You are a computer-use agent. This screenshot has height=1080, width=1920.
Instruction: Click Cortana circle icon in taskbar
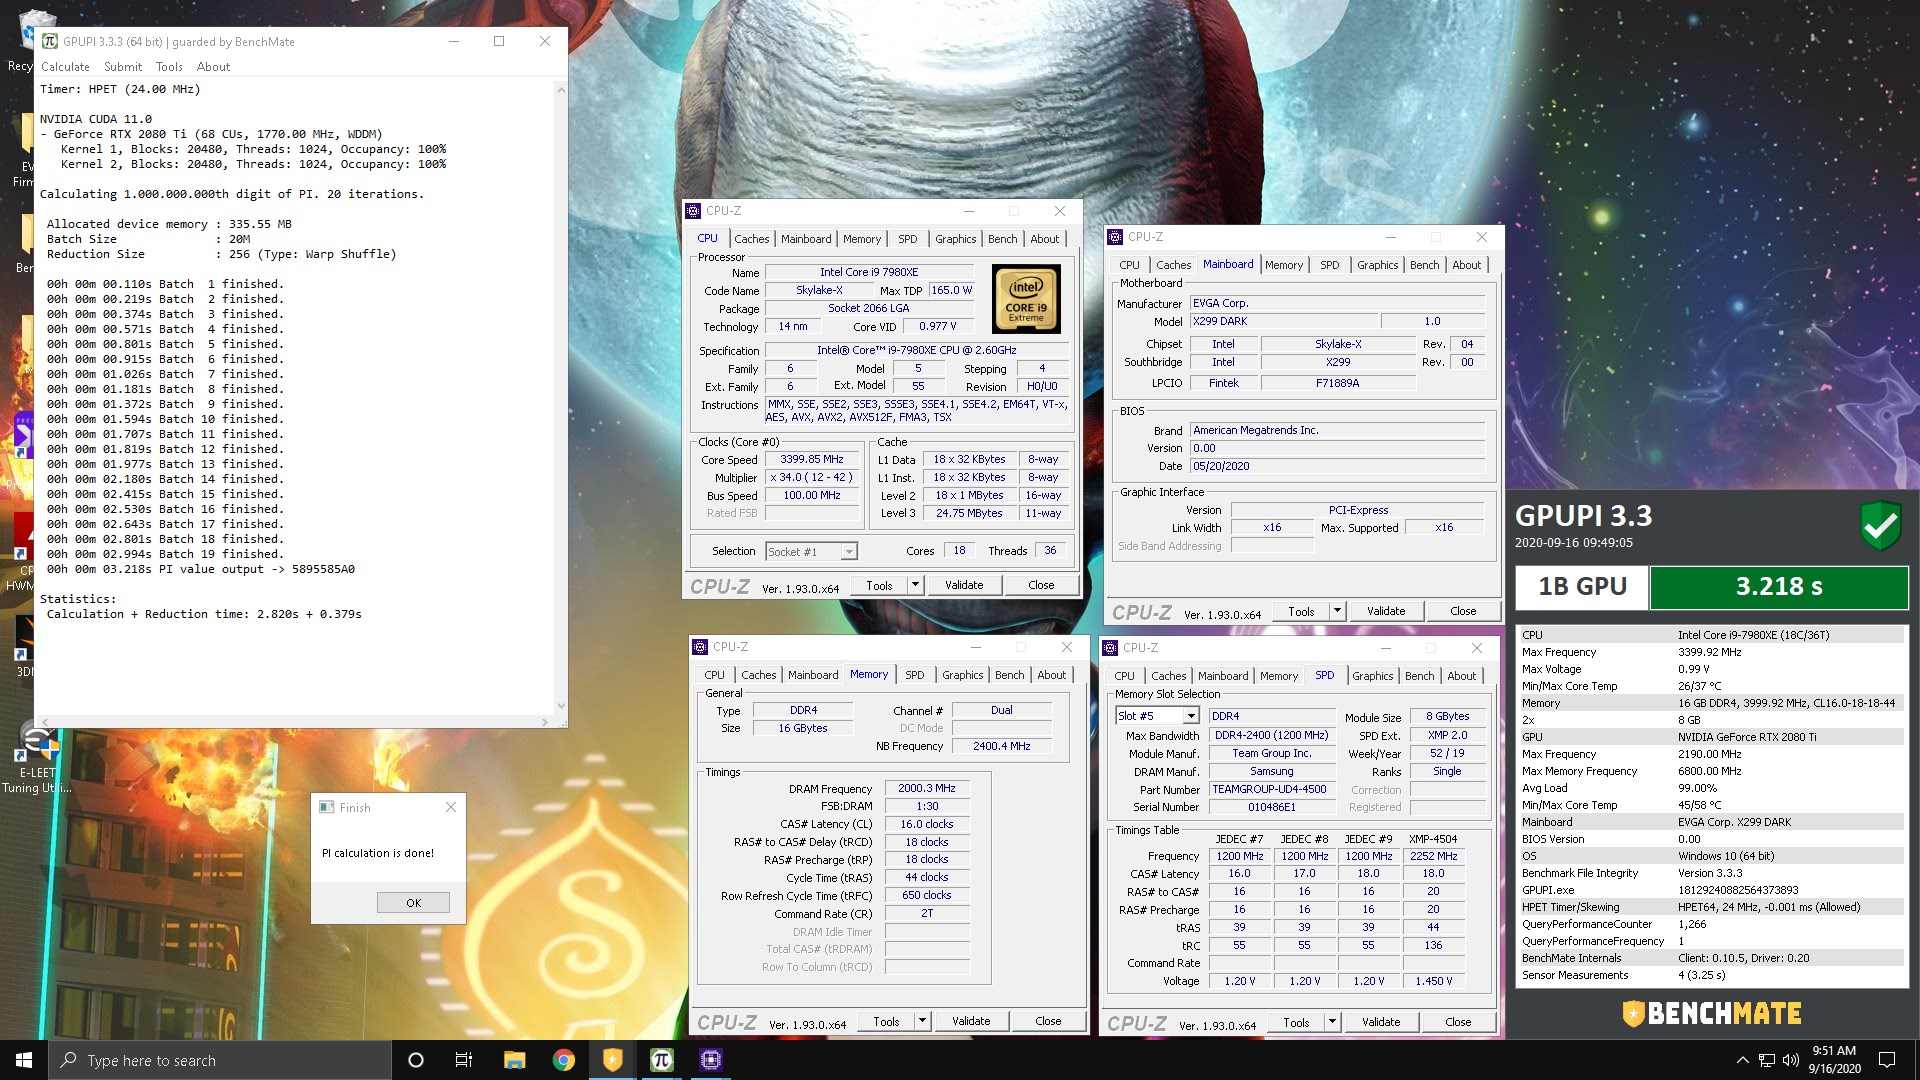point(416,1060)
